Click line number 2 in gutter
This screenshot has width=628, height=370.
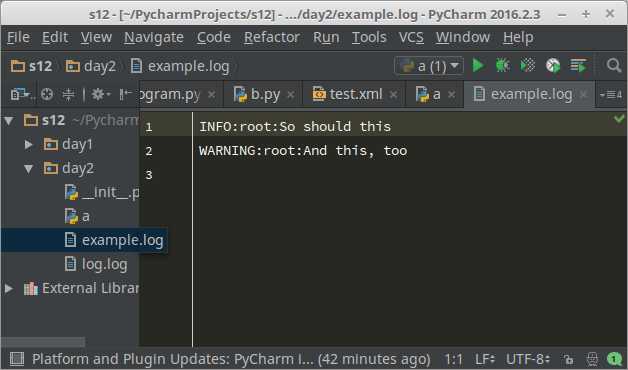click(x=149, y=151)
